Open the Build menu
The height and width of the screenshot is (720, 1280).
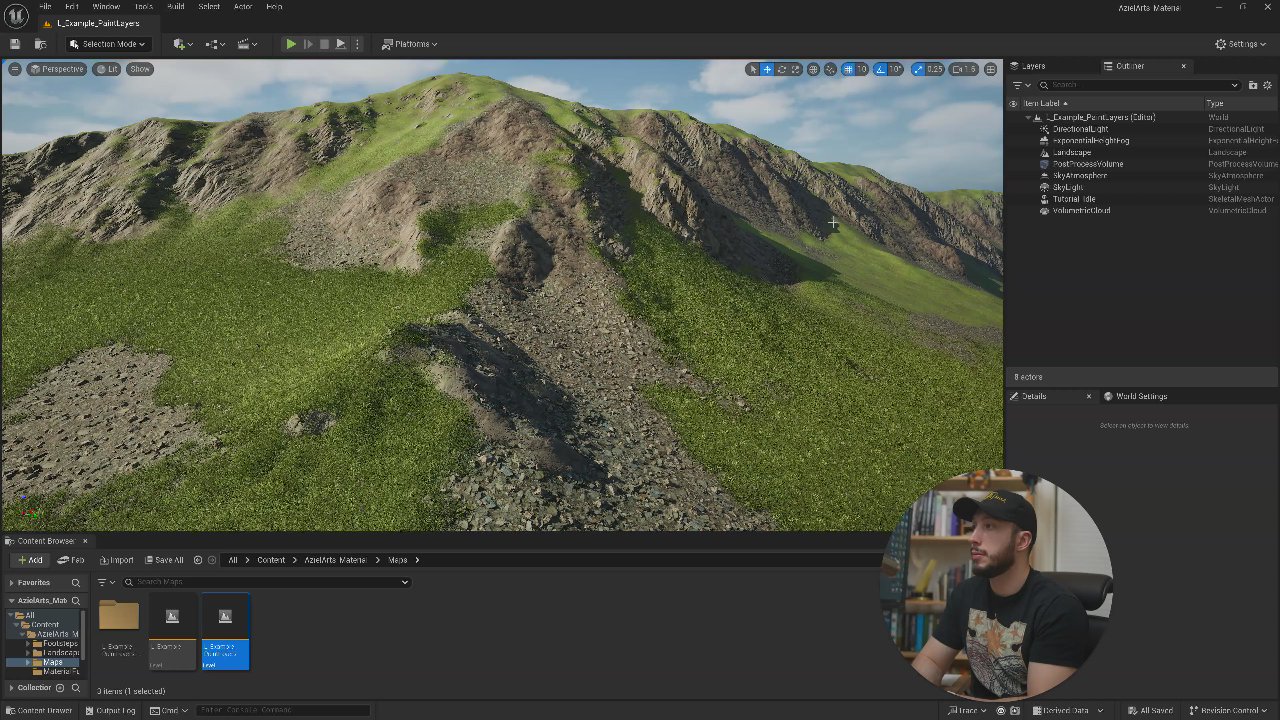pos(175,7)
